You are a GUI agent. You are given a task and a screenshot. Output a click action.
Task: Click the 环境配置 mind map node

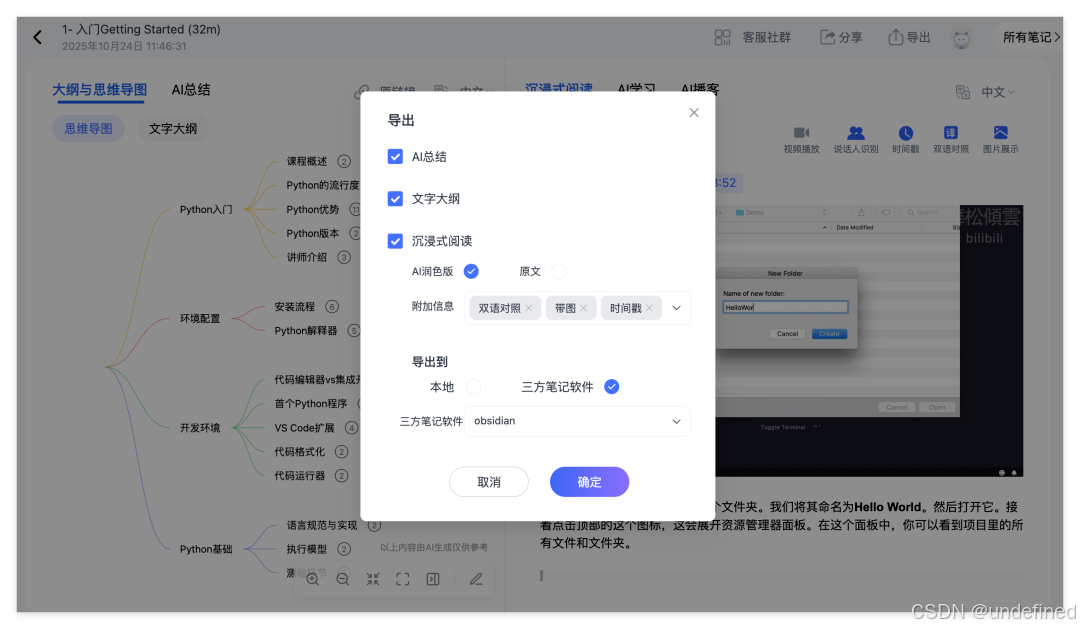coord(200,318)
